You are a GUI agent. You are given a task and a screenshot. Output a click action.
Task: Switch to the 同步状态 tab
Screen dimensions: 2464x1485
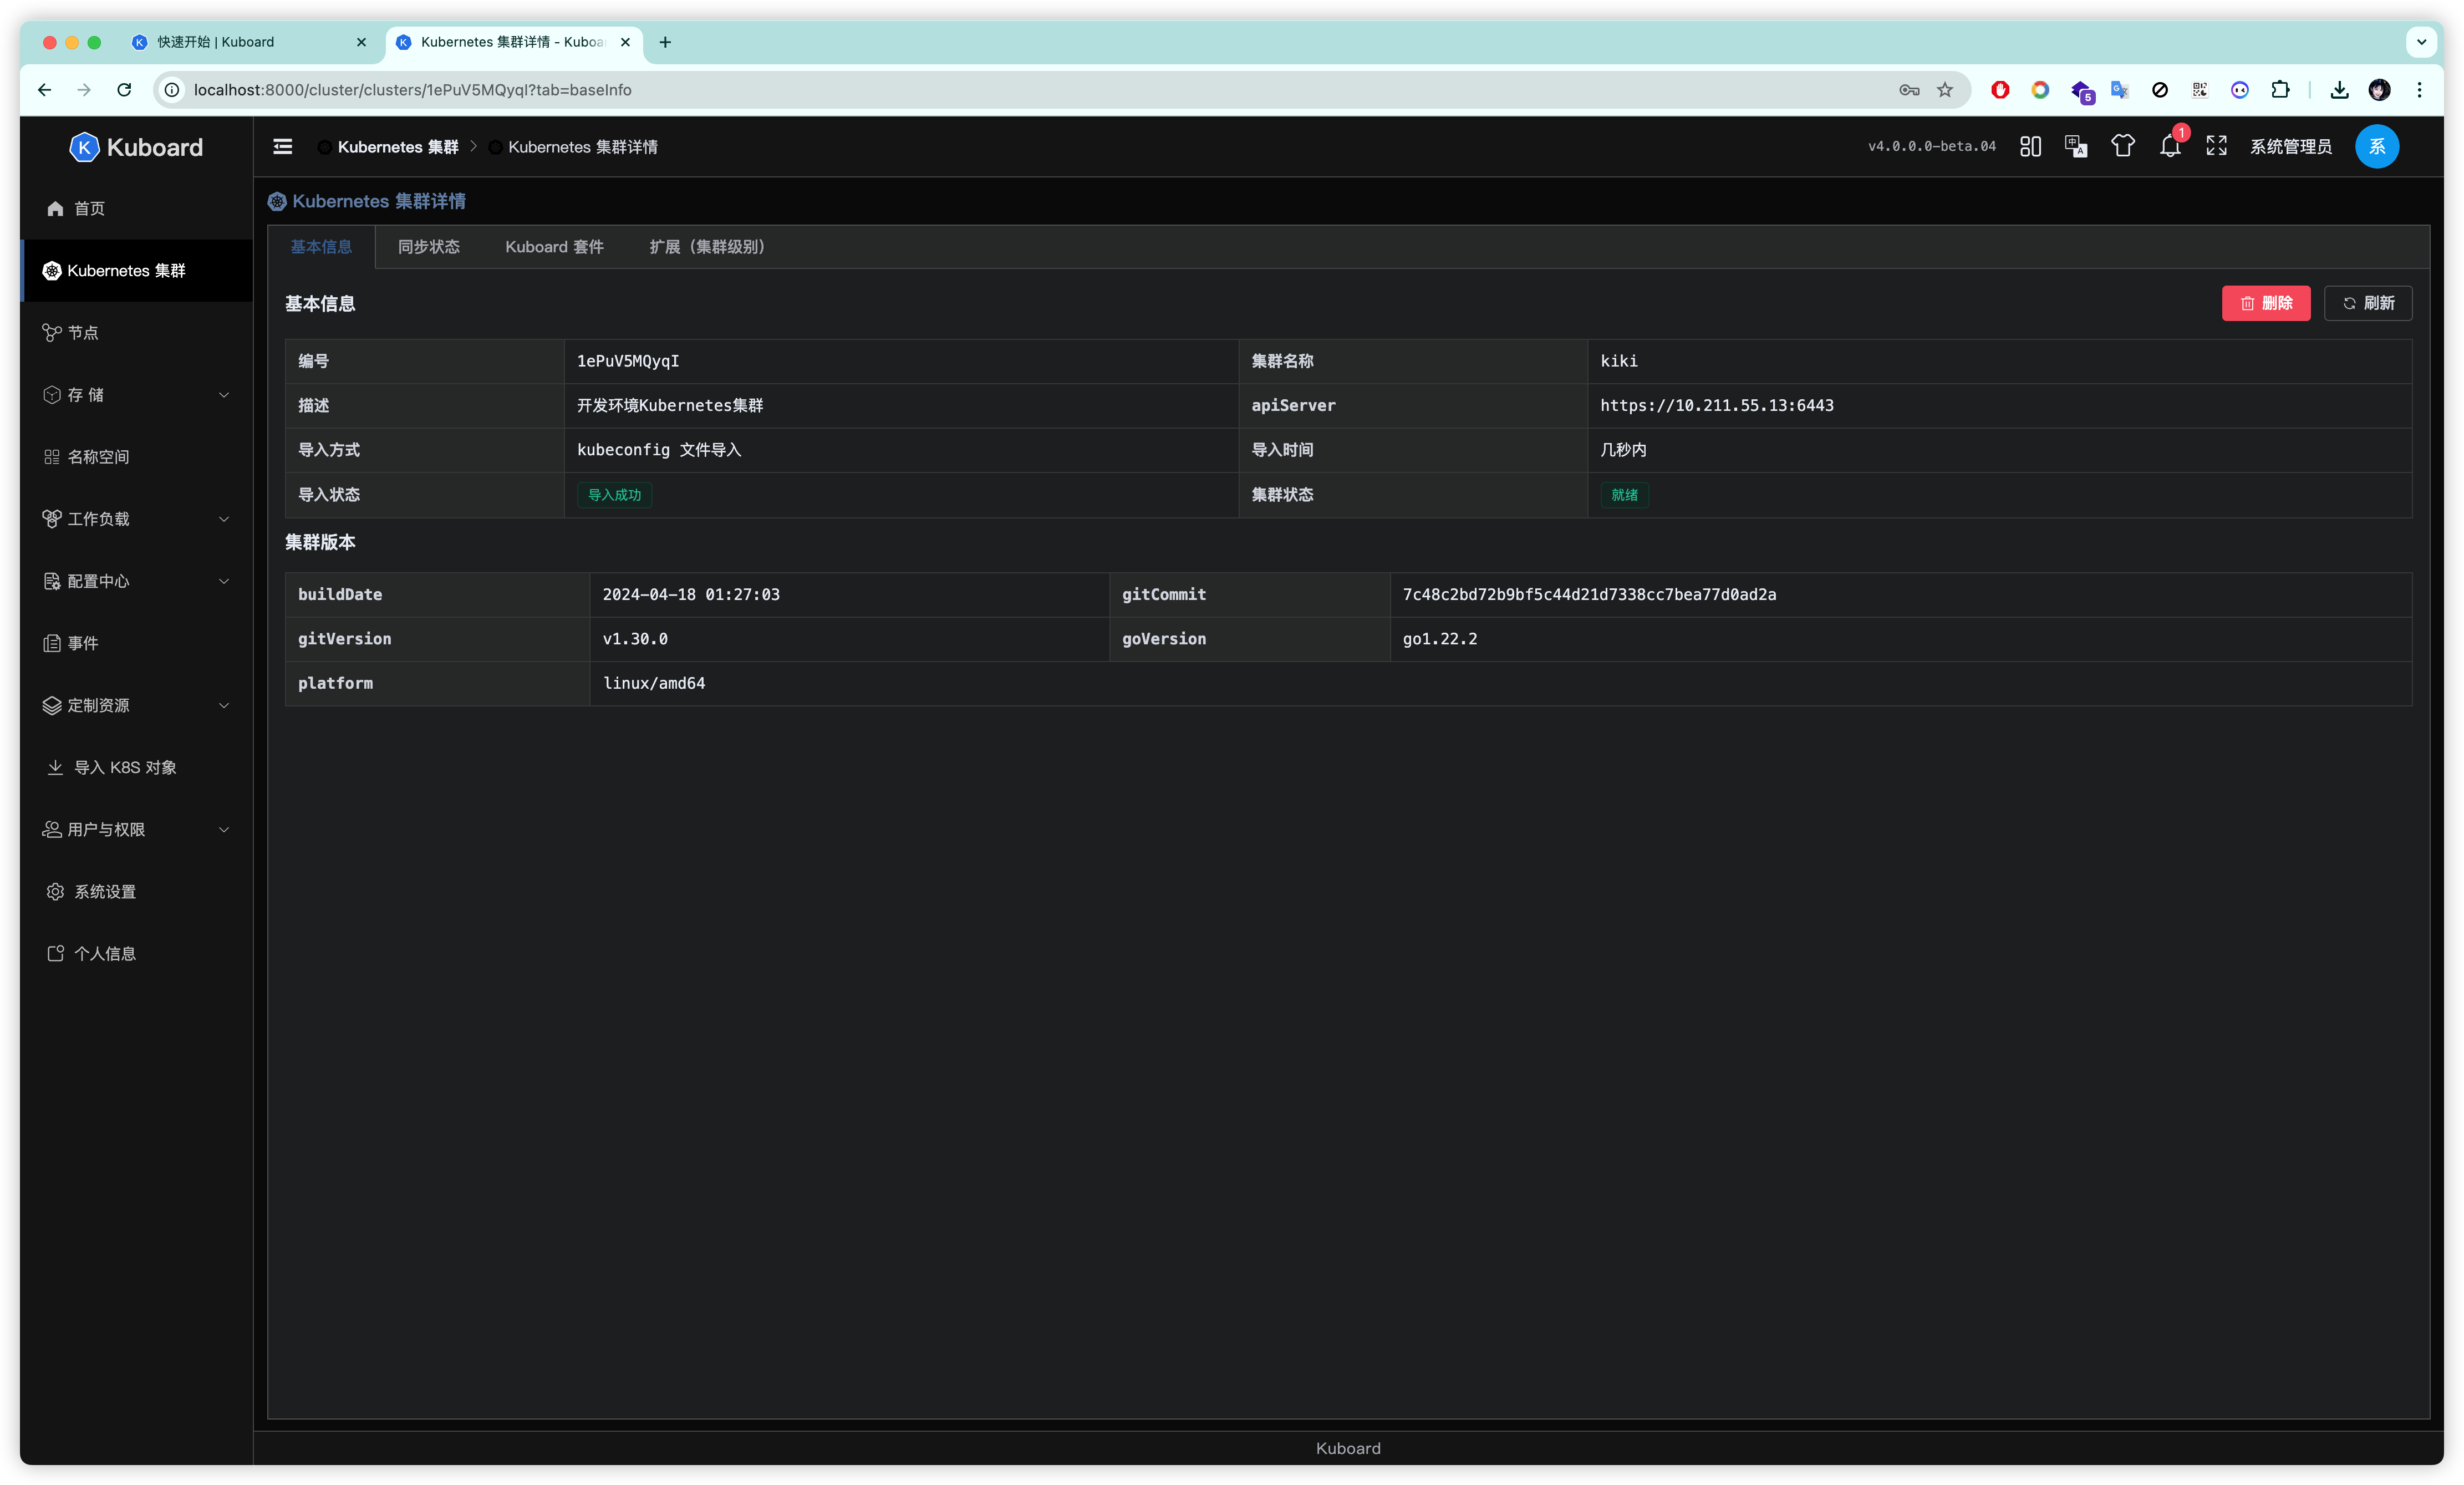pos(428,247)
